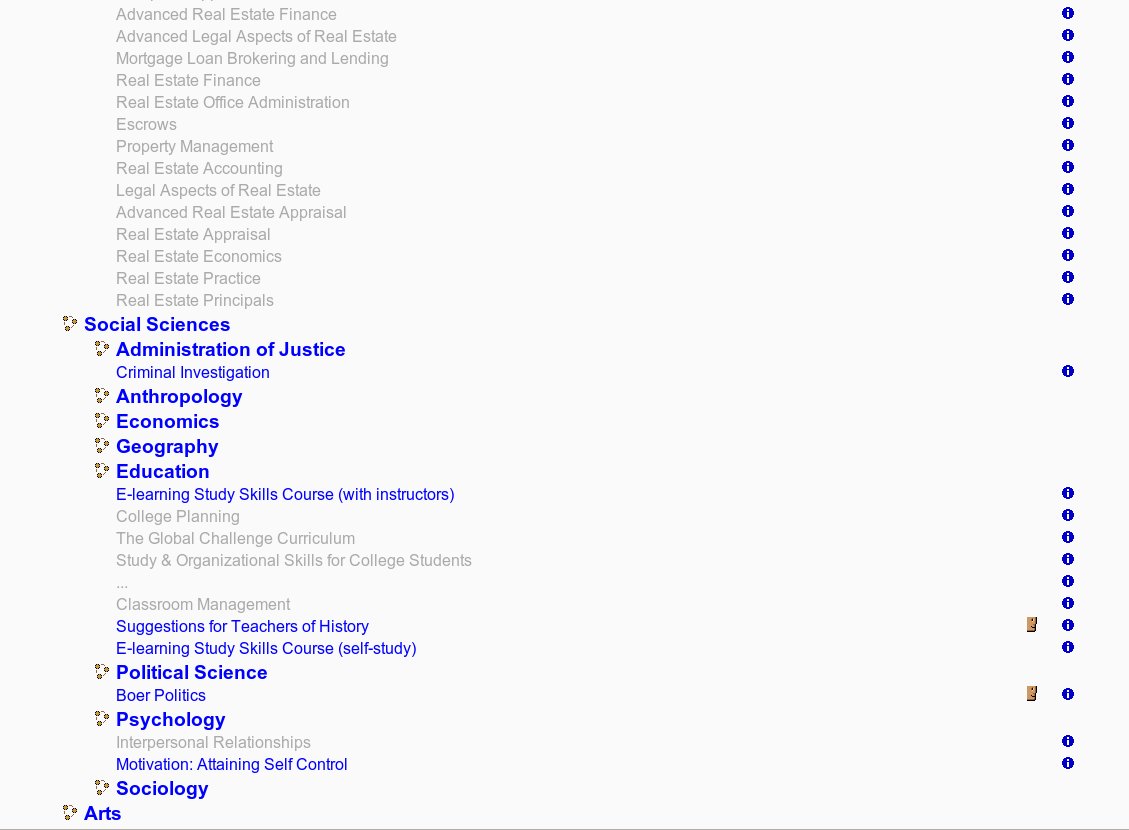1129x830 pixels.
Task: Select the College Planning course
Action: click(x=178, y=517)
